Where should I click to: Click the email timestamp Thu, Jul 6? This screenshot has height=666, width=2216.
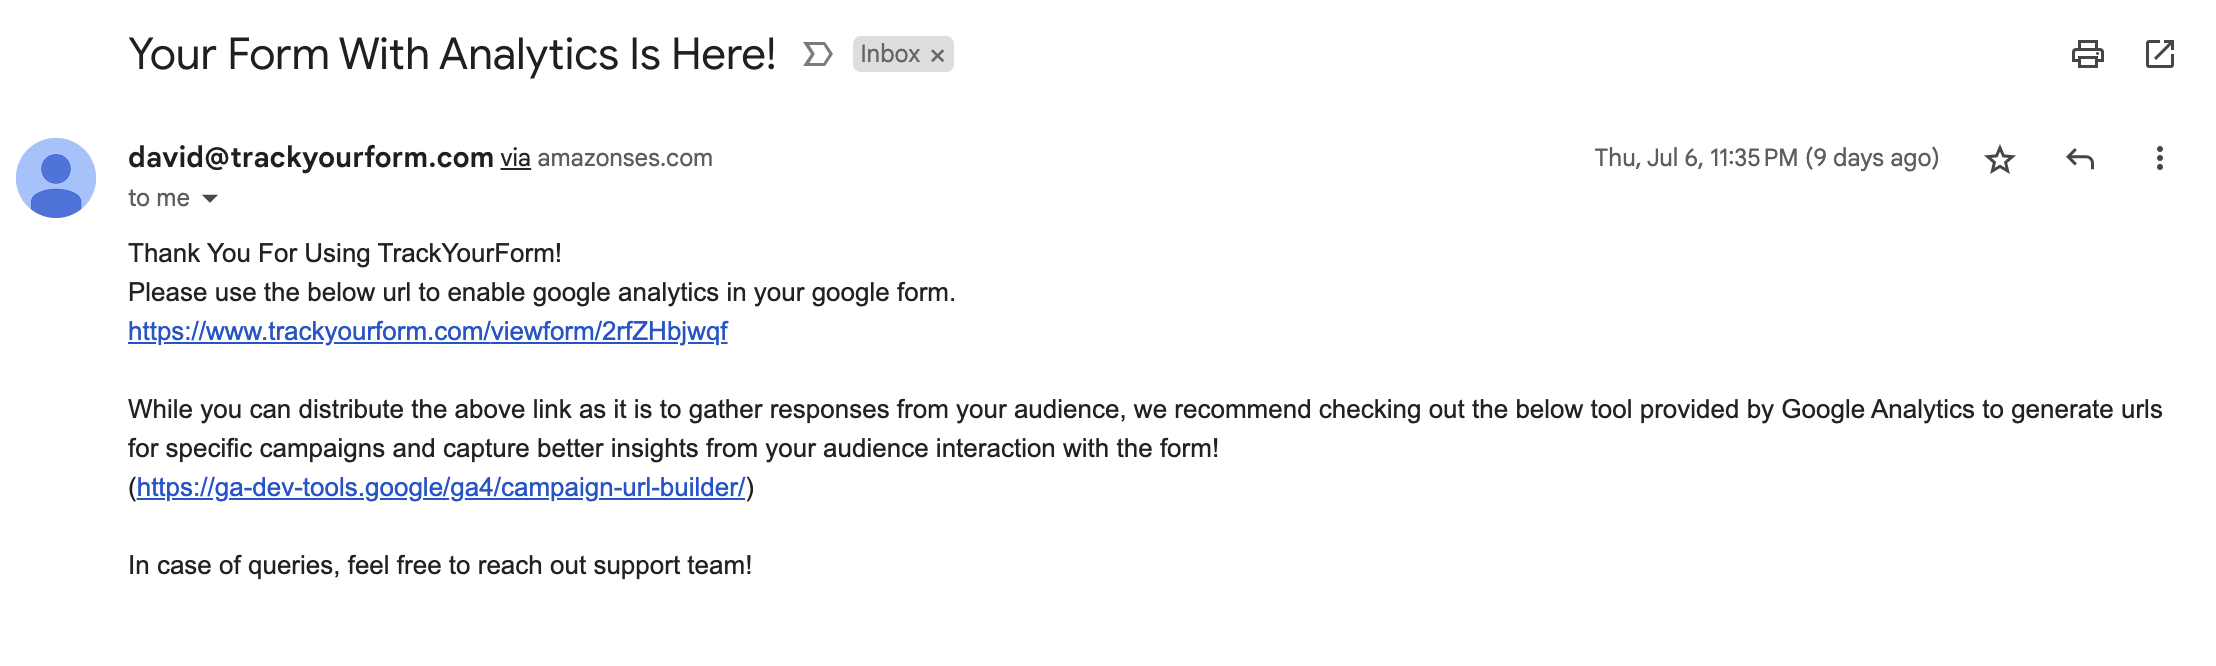(x=1766, y=158)
